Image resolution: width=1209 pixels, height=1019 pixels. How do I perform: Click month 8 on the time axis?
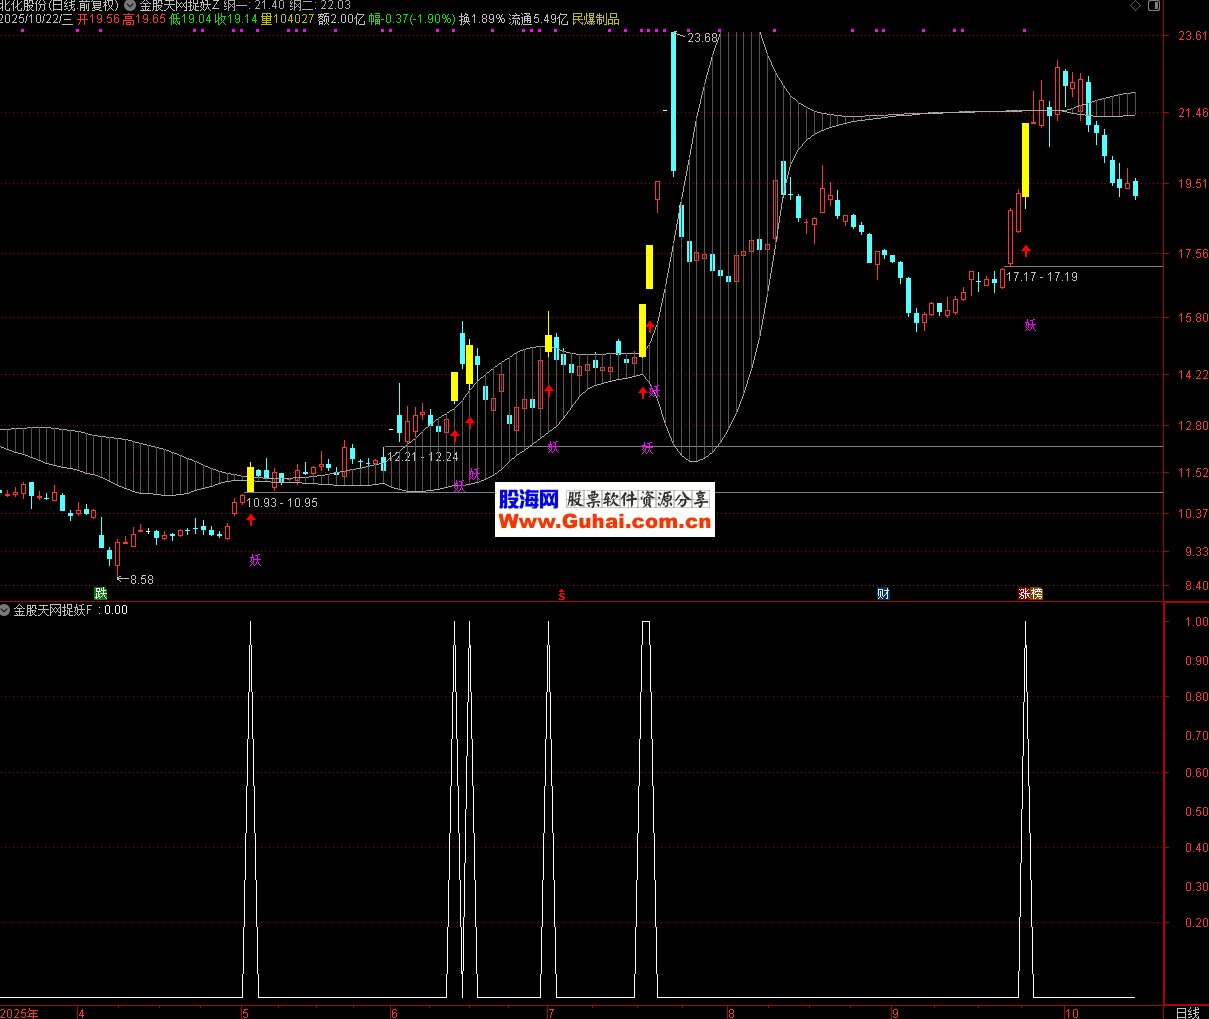731,1012
